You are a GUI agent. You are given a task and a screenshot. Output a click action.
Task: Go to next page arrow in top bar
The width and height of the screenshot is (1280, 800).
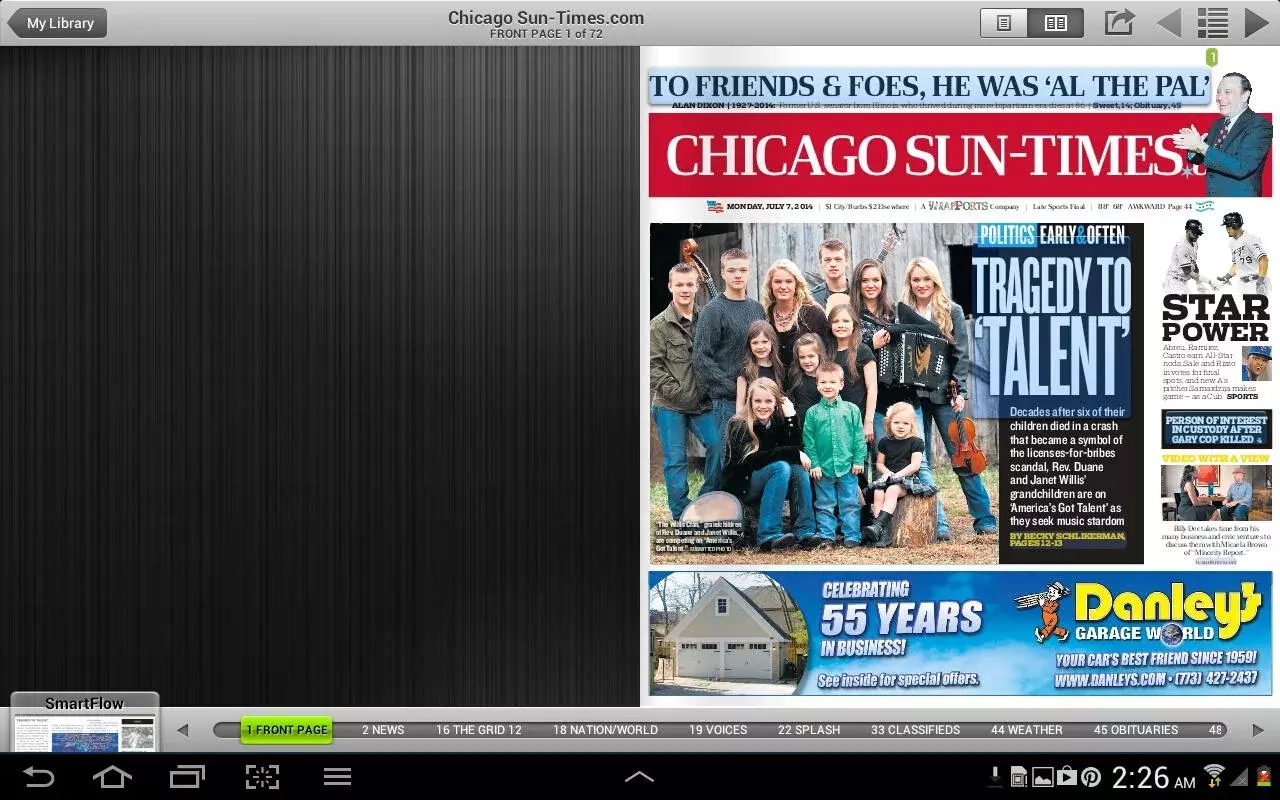[x=1256, y=23]
